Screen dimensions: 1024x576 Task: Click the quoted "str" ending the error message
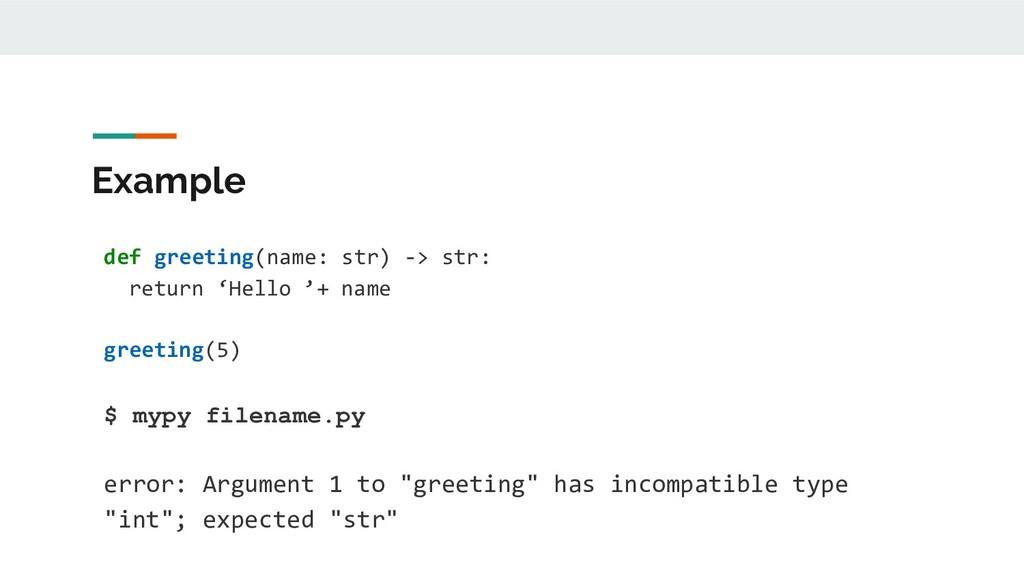(364, 520)
